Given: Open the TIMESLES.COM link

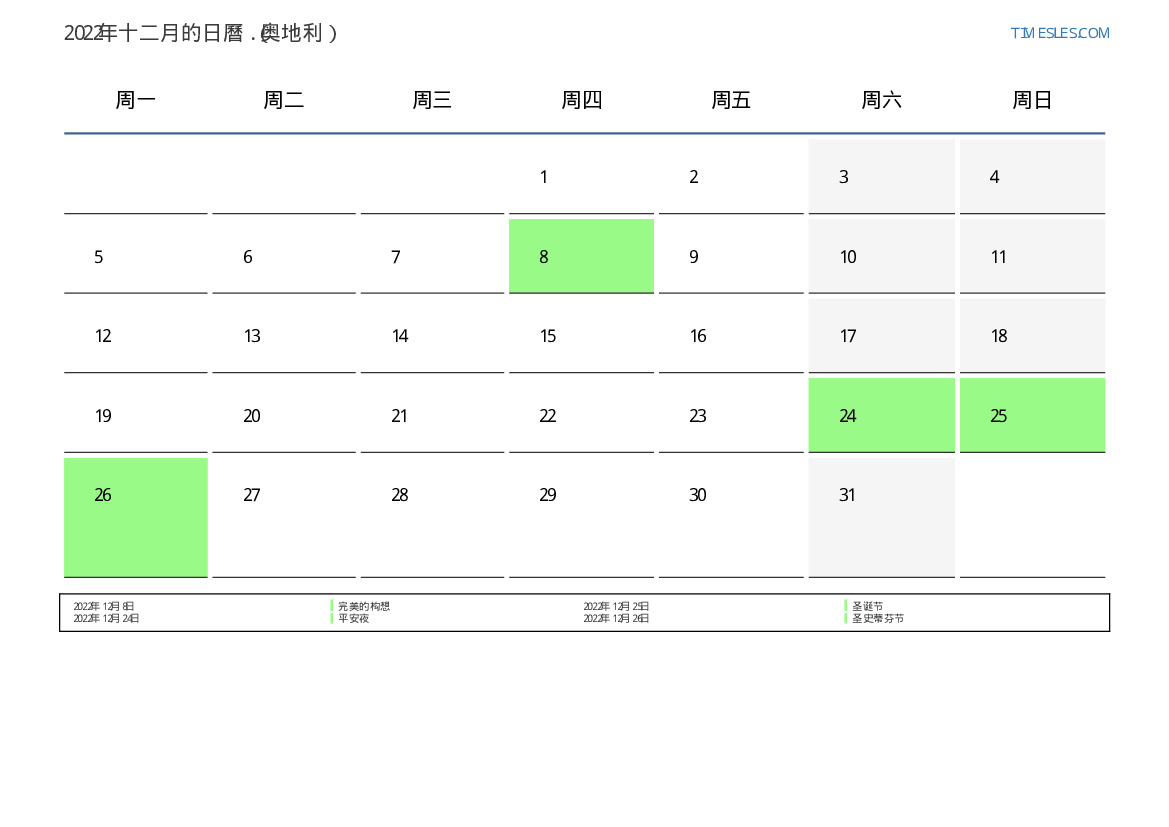Looking at the screenshot, I should (x=1059, y=33).
